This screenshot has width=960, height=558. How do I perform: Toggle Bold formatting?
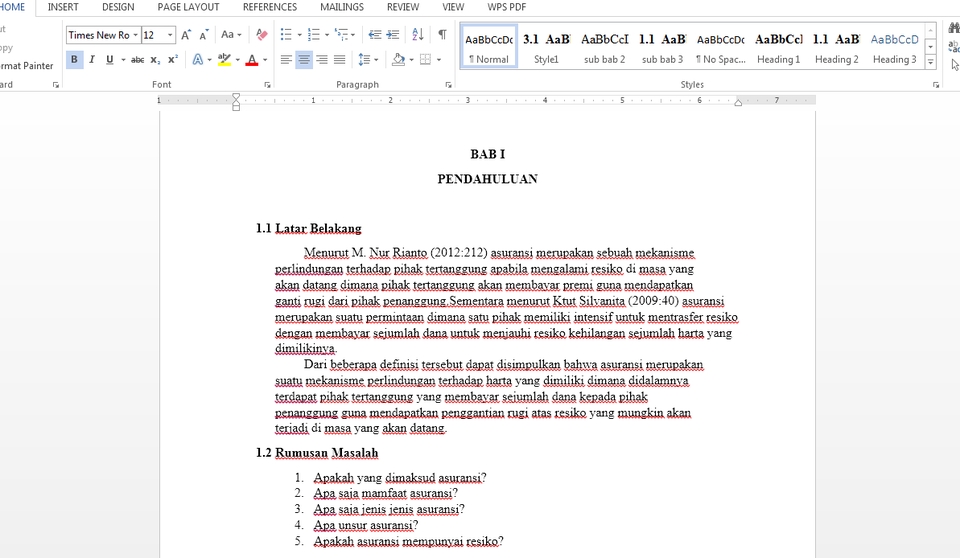(x=74, y=60)
